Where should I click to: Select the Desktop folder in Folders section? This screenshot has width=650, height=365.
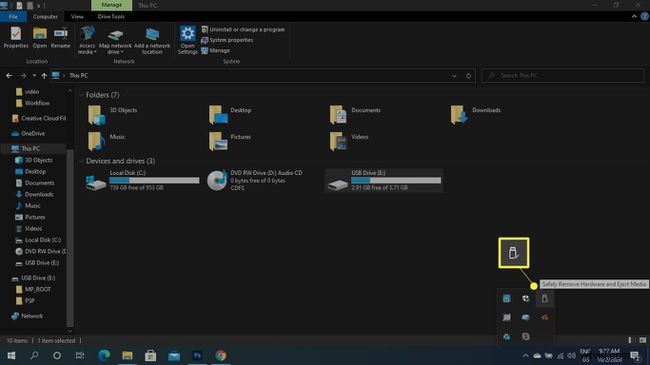tap(230, 114)
